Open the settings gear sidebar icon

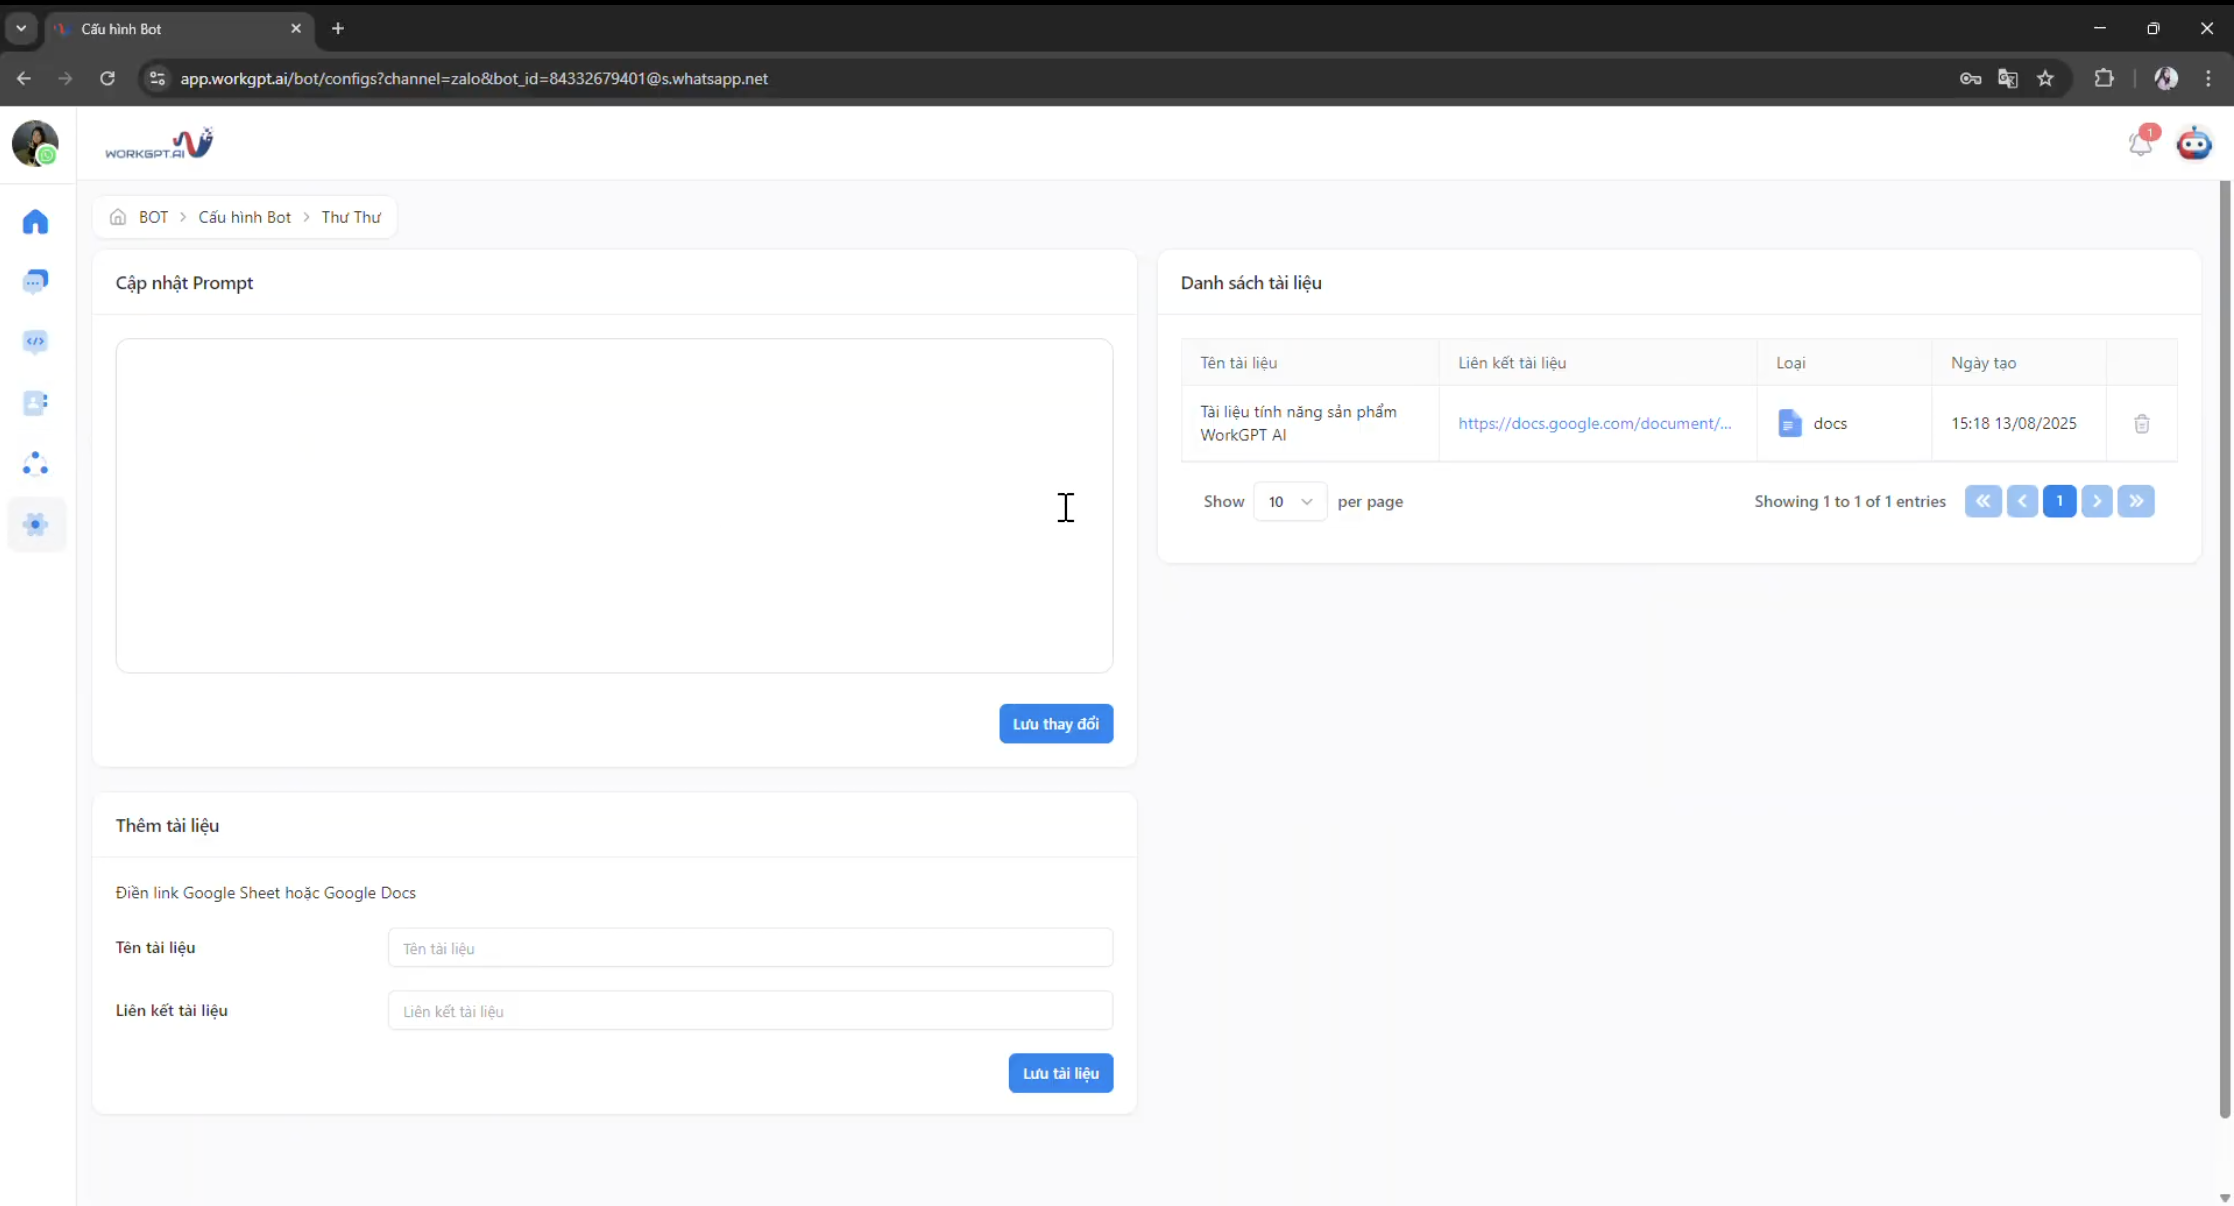click(x=35, y=524)
